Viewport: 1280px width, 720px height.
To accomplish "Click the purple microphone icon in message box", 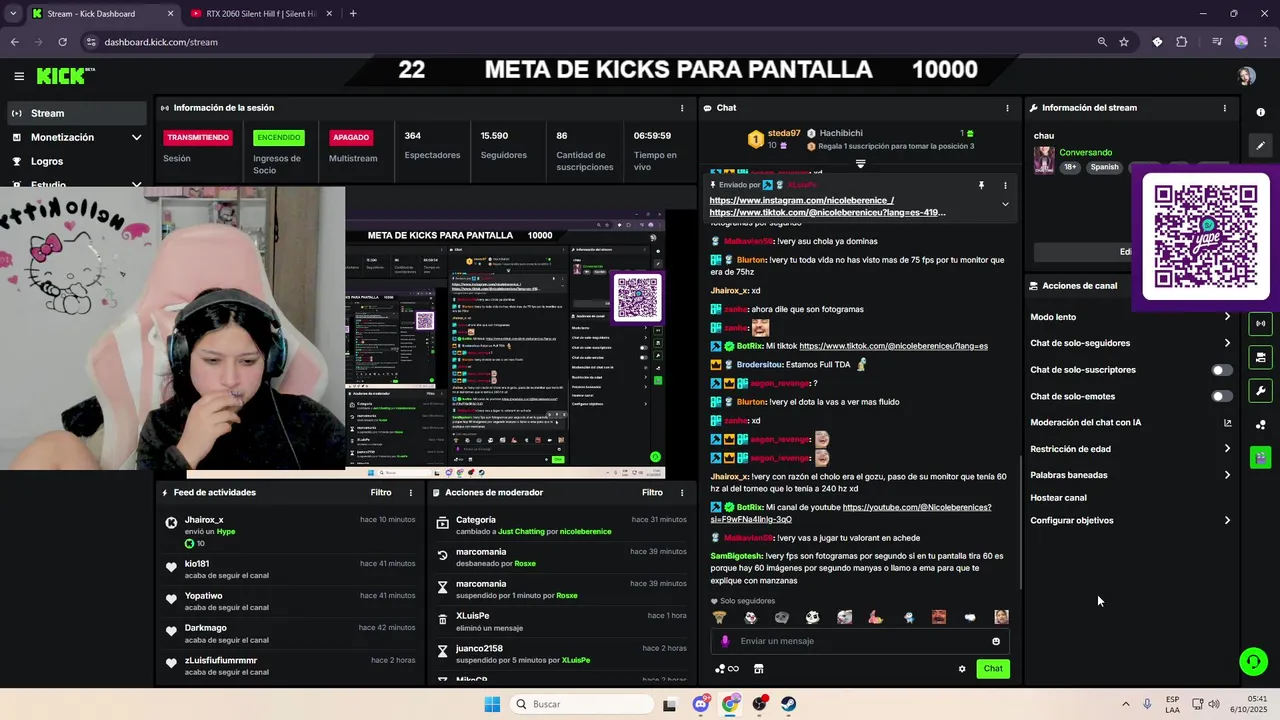I will [725, 641].
